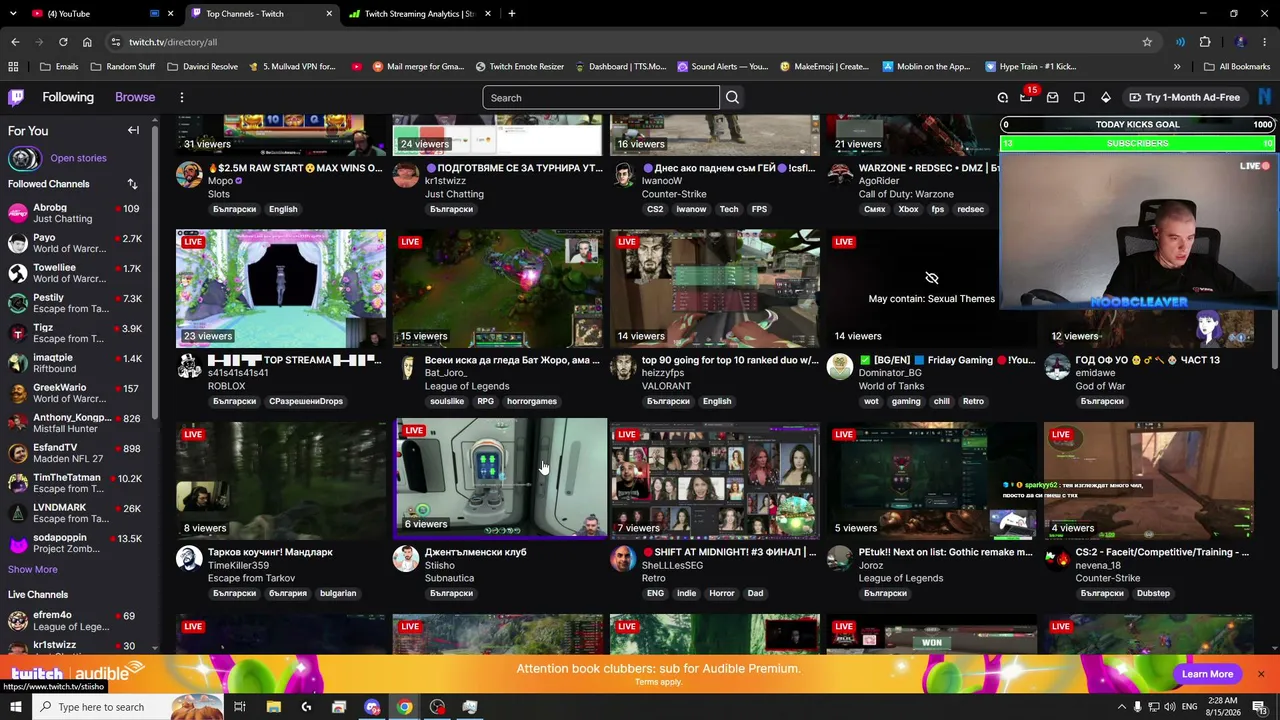Click the Chrome address bar
This screenshot has height=720, width=1280.
pos(630,42)
